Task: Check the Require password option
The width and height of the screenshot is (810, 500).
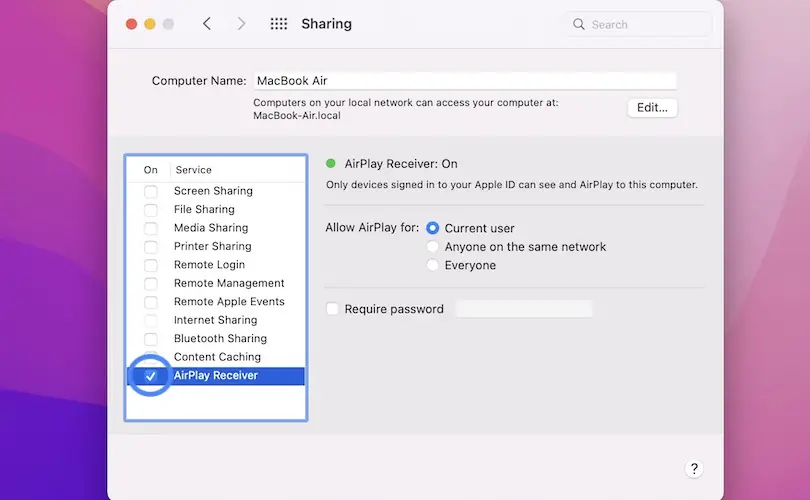Action: (x=333, y=309)
